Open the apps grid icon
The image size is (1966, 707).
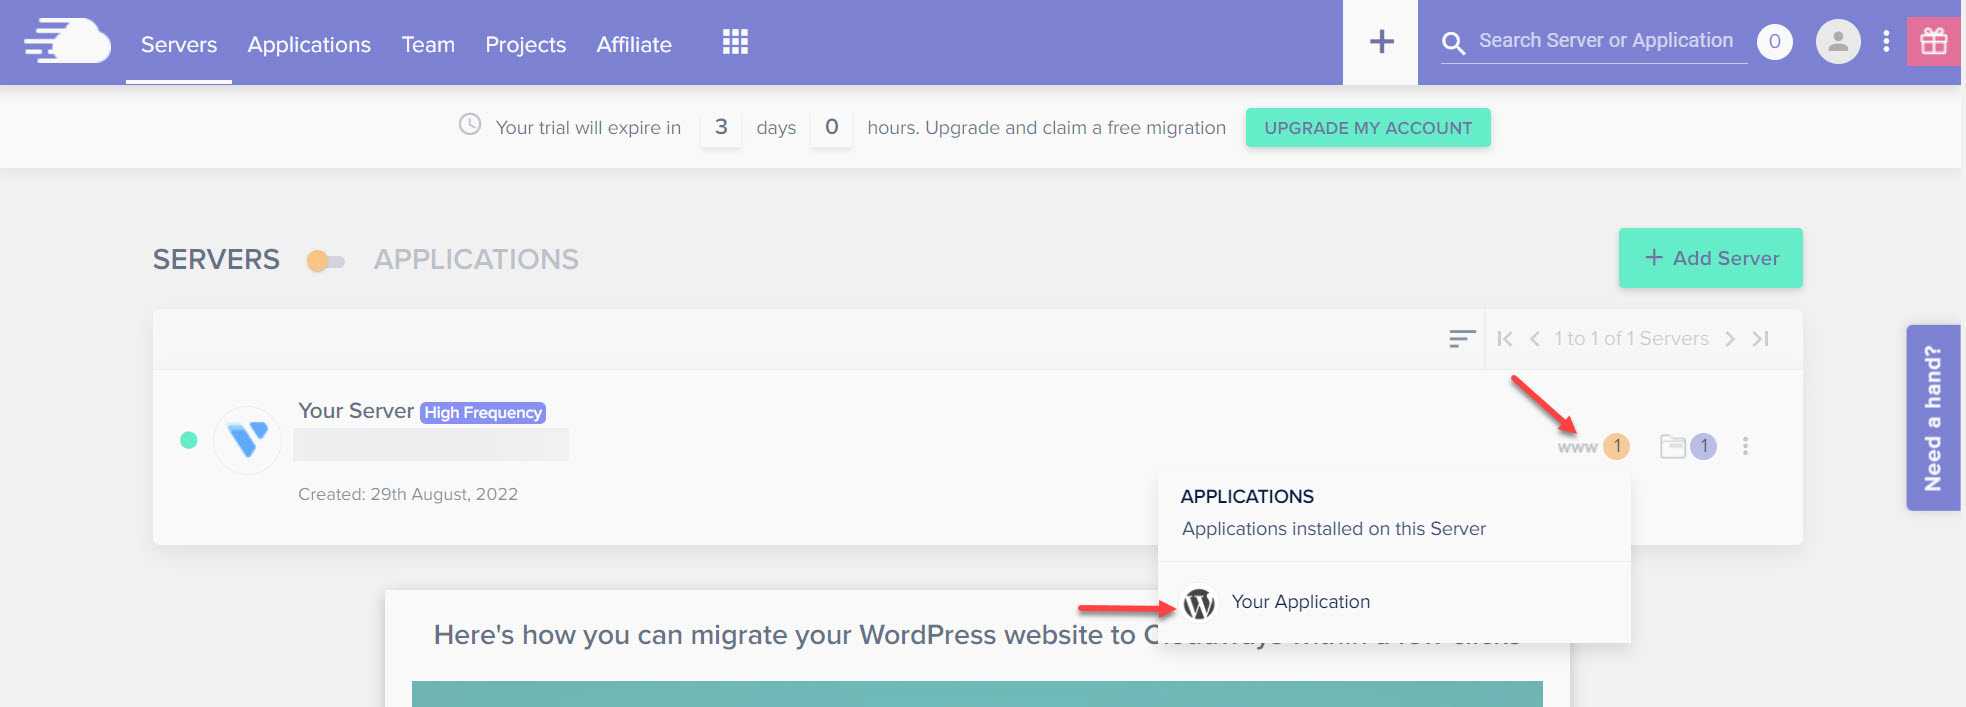click(735, 42)
